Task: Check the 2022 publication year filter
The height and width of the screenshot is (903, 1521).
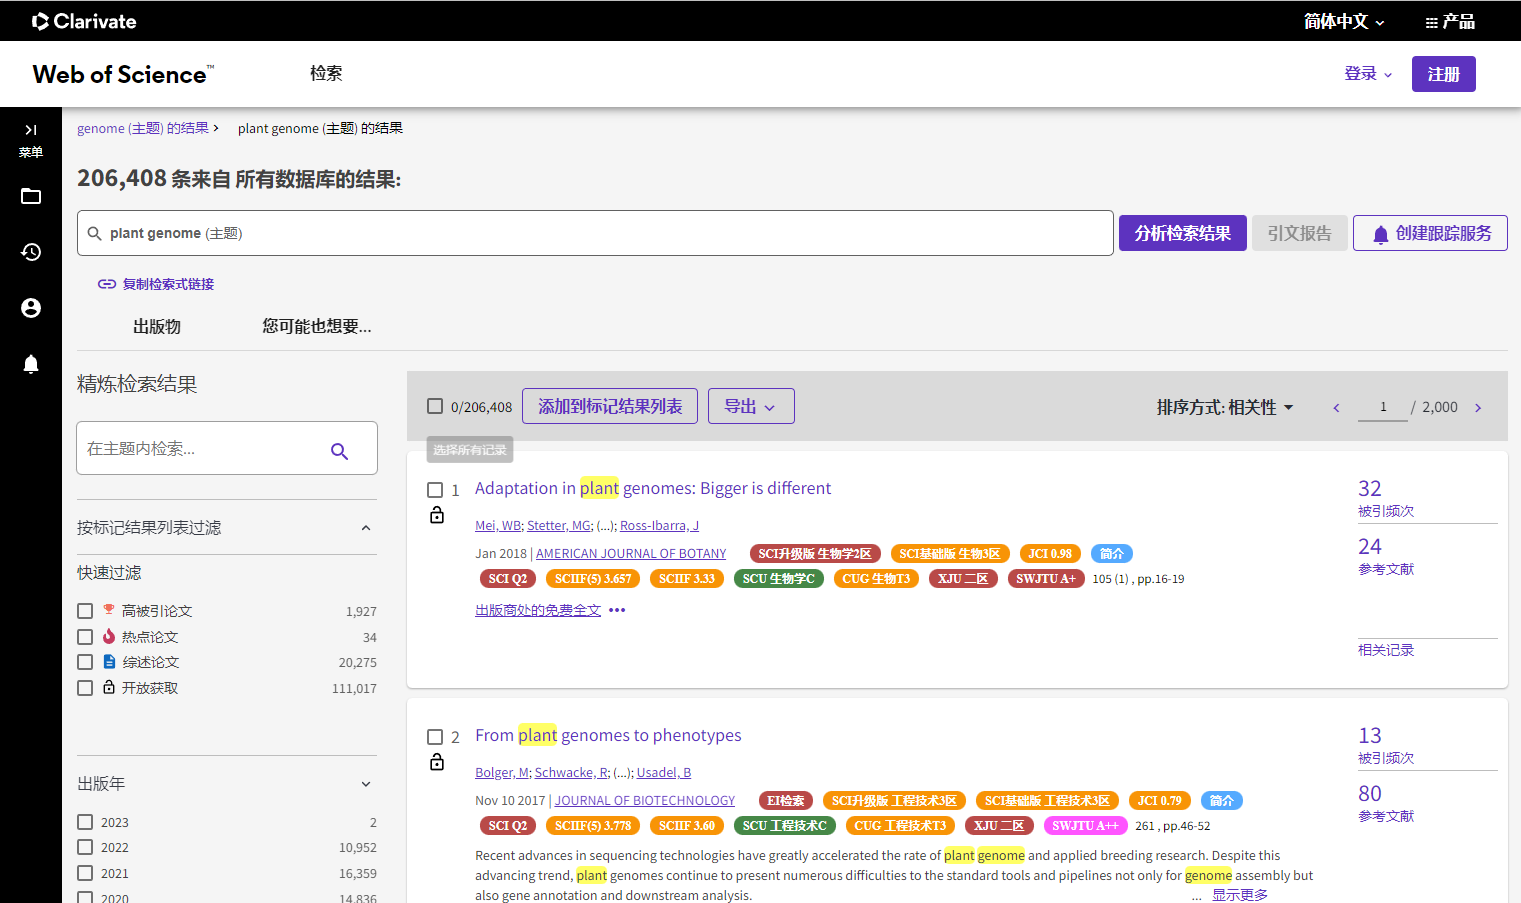Action: tap(85, 847)
